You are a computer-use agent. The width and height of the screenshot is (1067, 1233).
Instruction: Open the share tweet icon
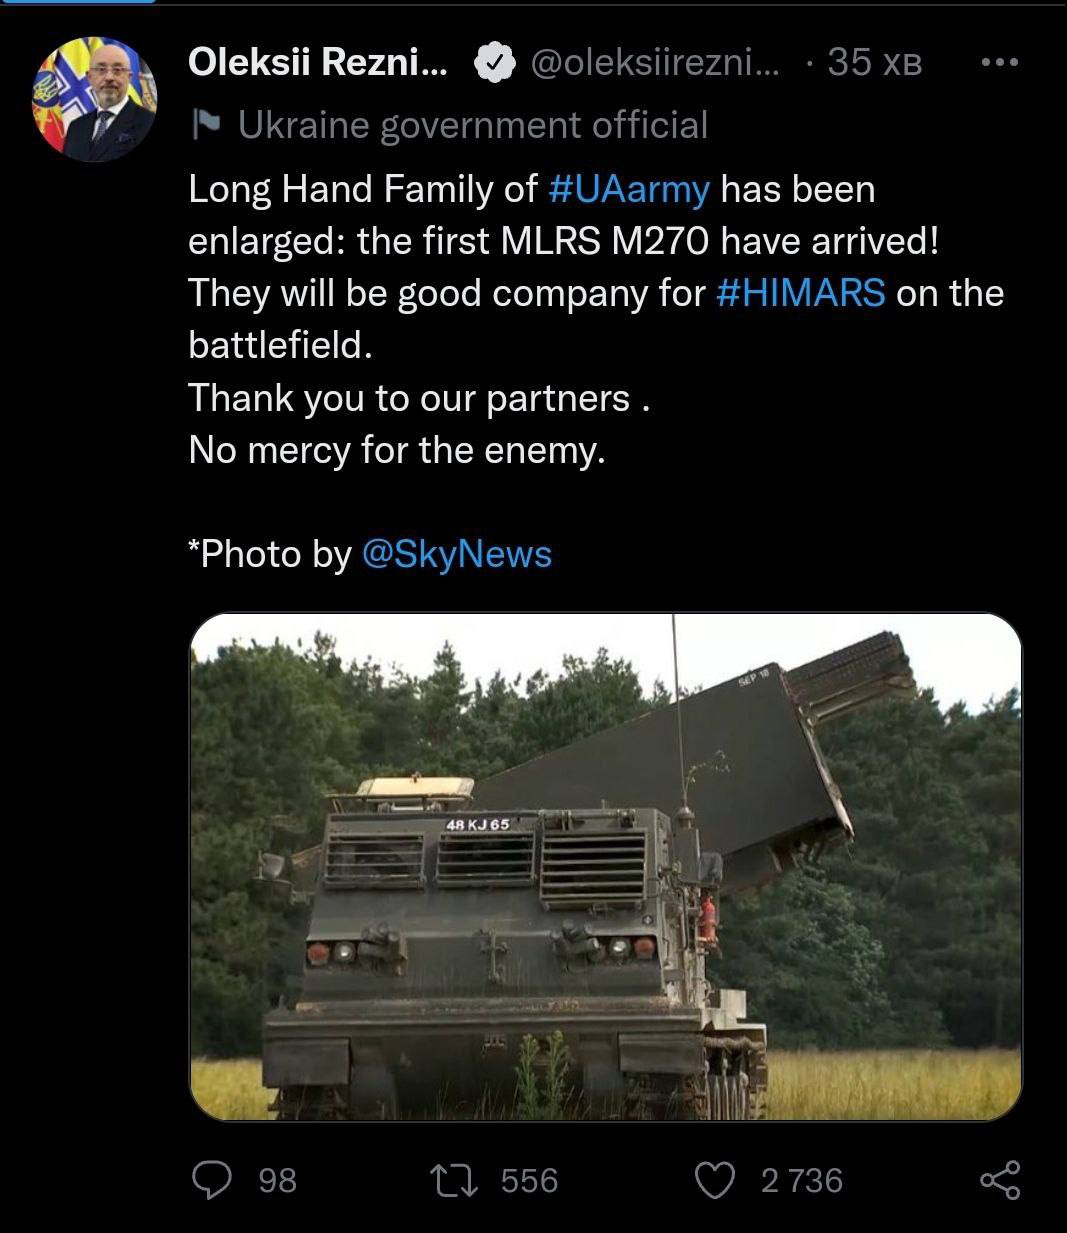pyautogui.click(x=1000, y=1180)
